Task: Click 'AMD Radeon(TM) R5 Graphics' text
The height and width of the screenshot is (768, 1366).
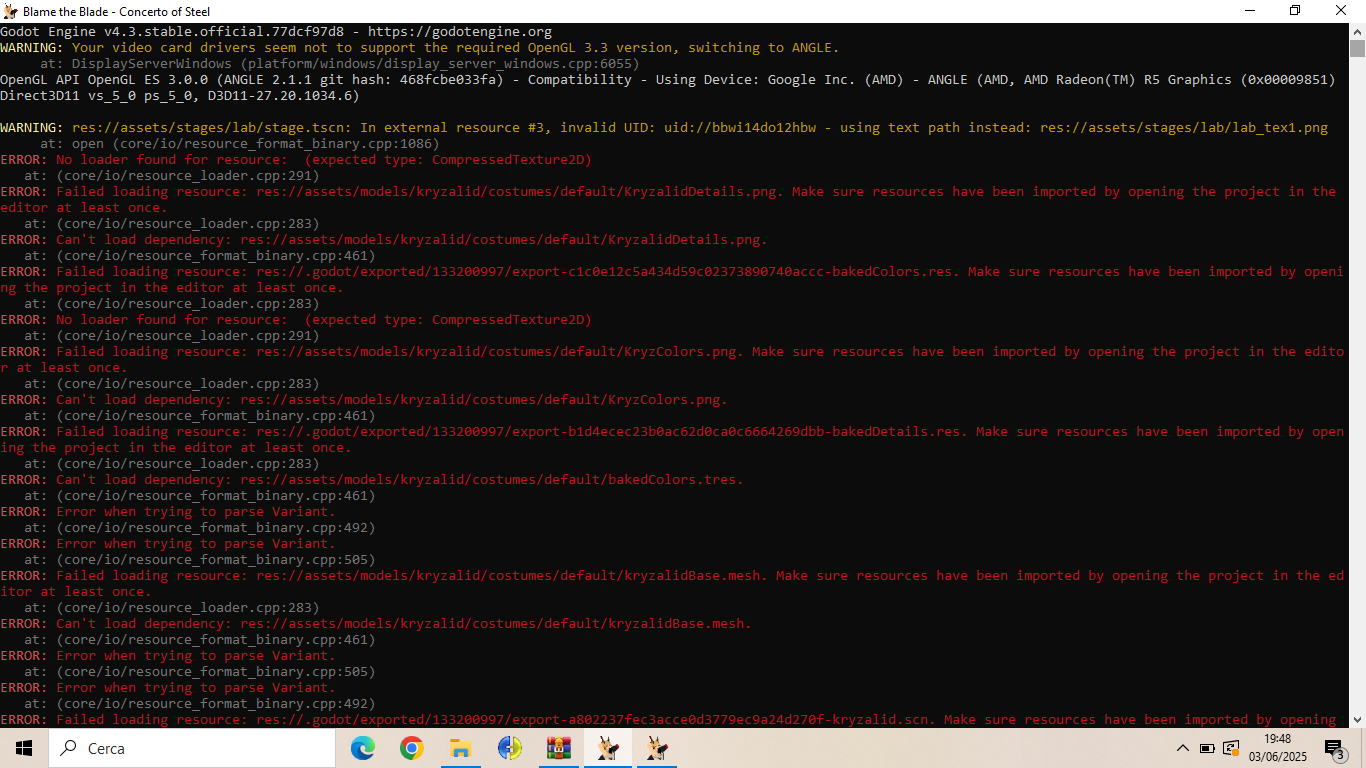Action: point(1128,80)
